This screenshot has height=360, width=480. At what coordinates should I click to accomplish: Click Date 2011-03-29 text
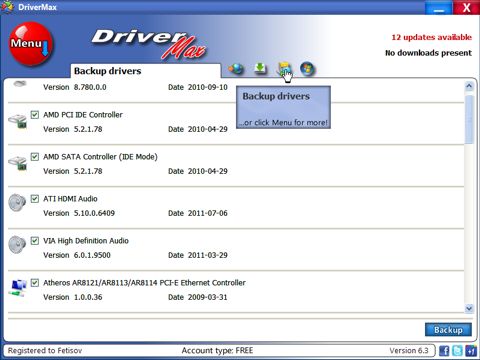tap(198, 255)
